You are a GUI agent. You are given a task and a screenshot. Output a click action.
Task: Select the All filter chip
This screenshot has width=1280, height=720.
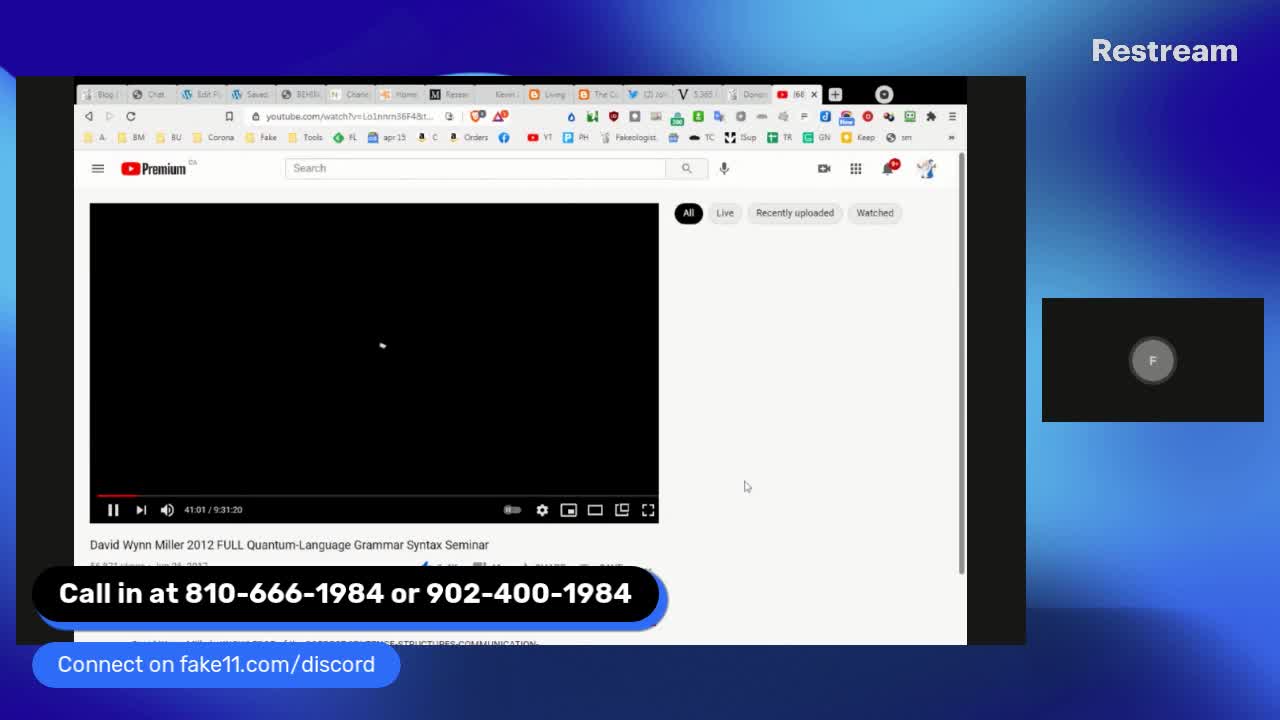click(x=688, y=213)
